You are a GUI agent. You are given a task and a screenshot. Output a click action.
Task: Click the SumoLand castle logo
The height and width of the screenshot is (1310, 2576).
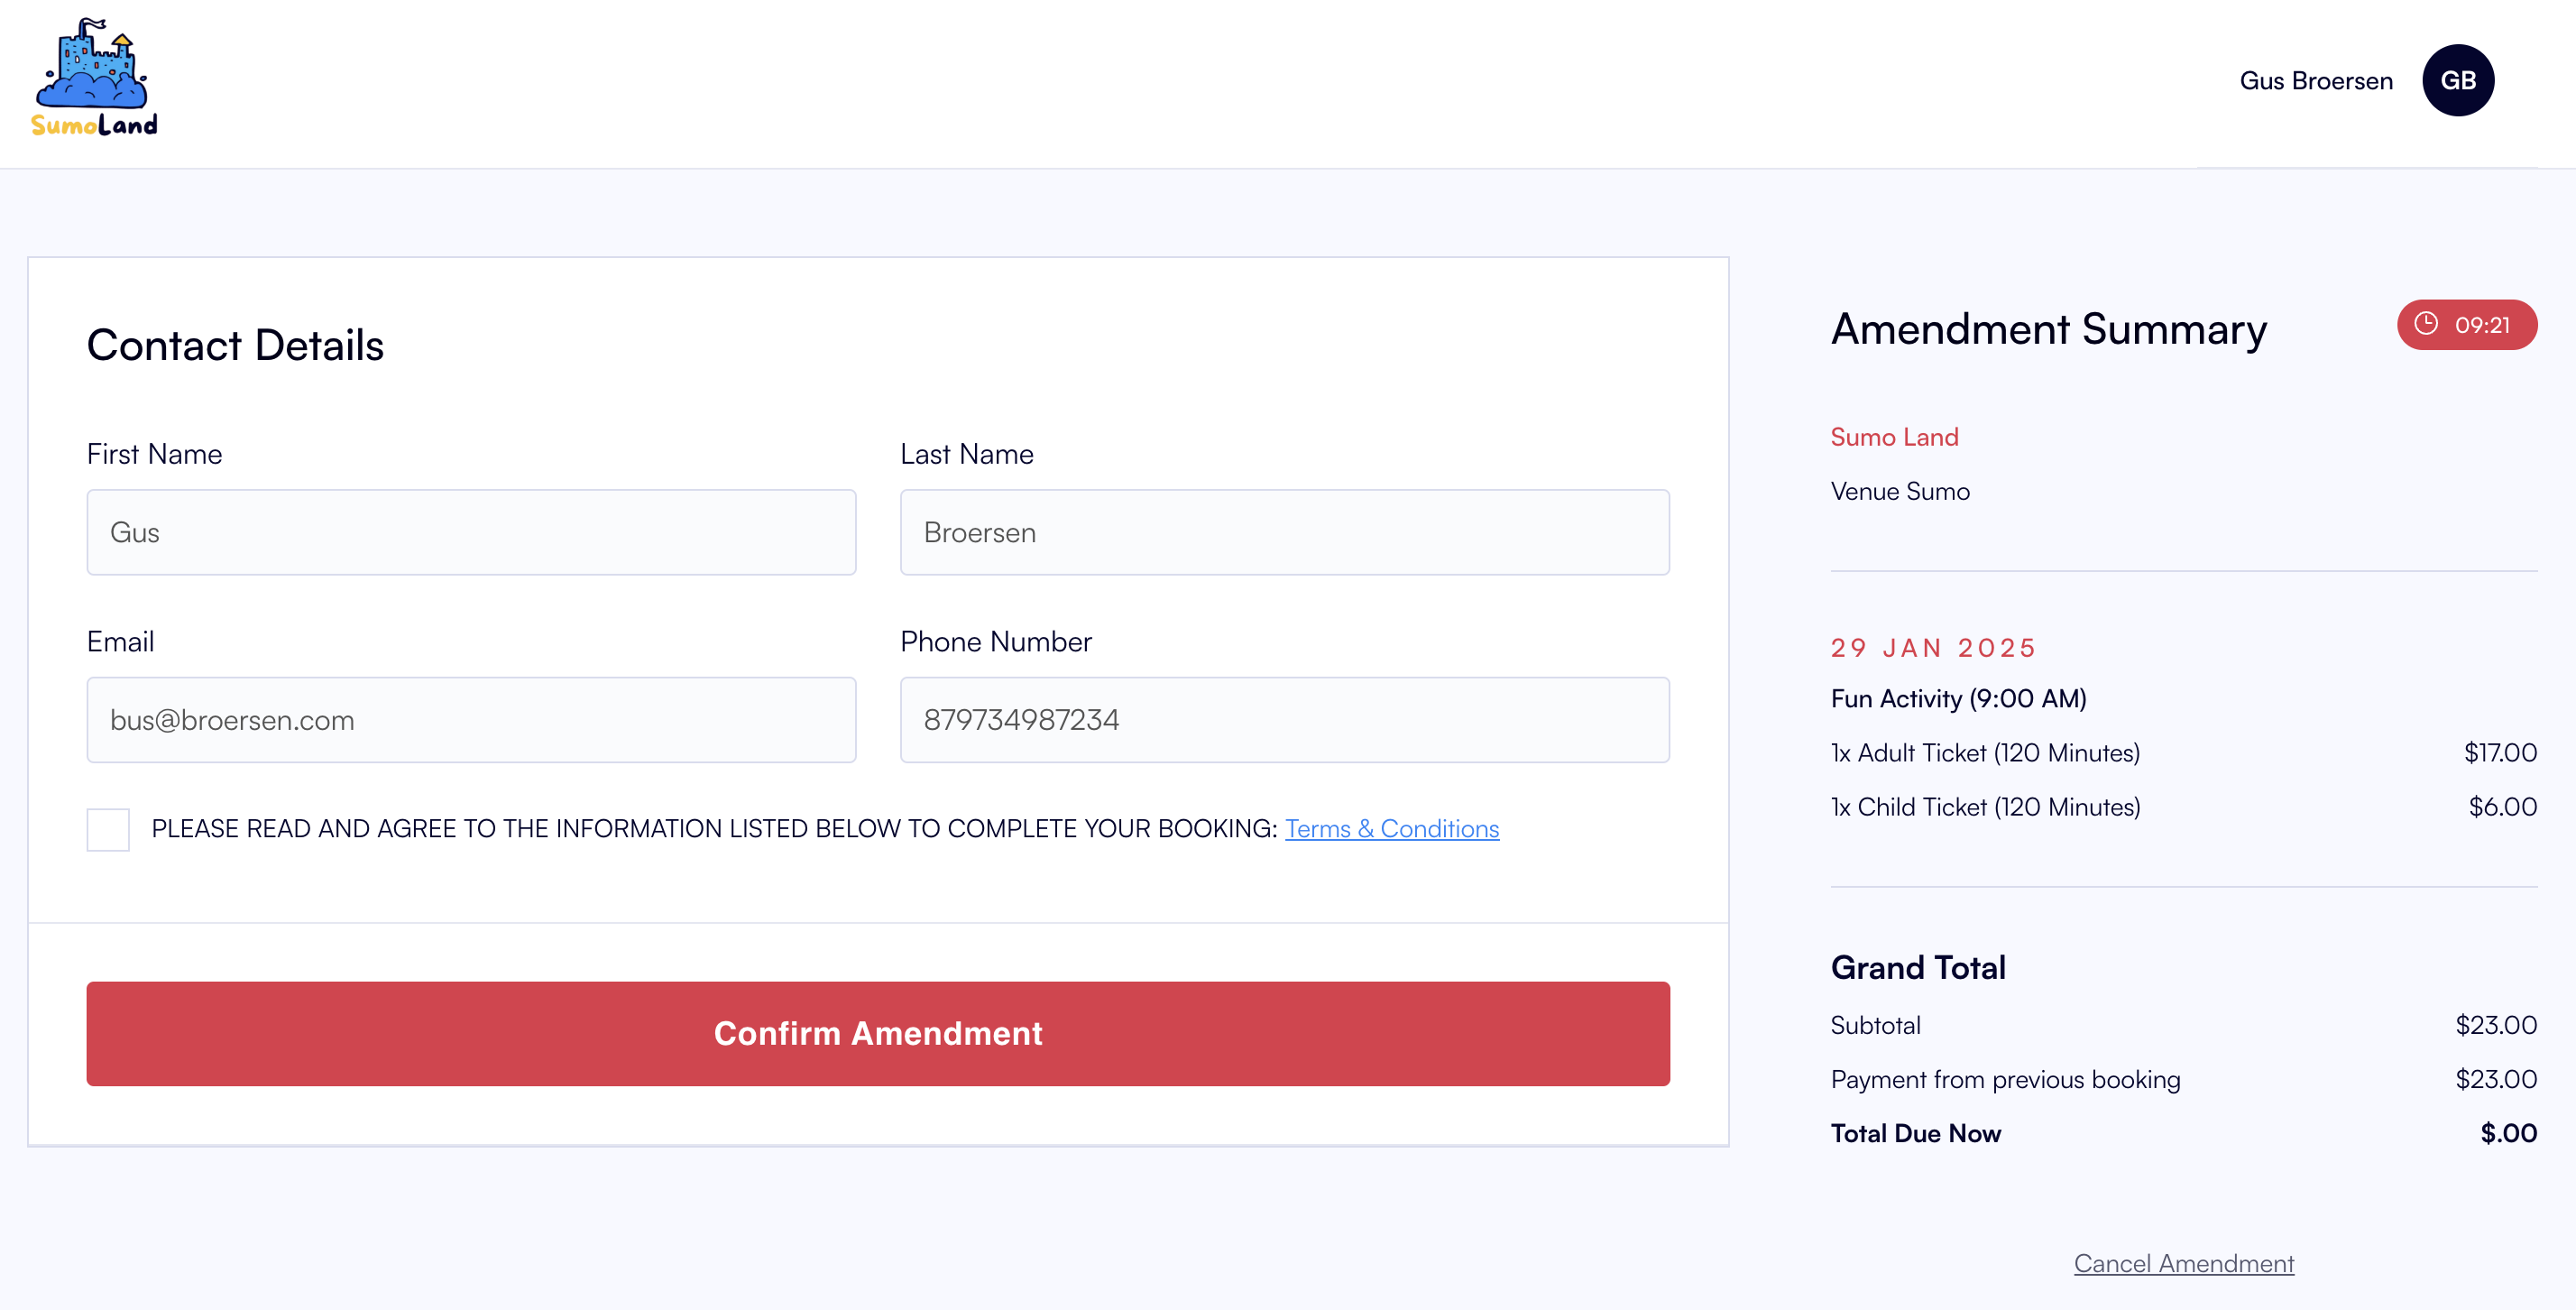pyautogui.click(x=94, y=78)
